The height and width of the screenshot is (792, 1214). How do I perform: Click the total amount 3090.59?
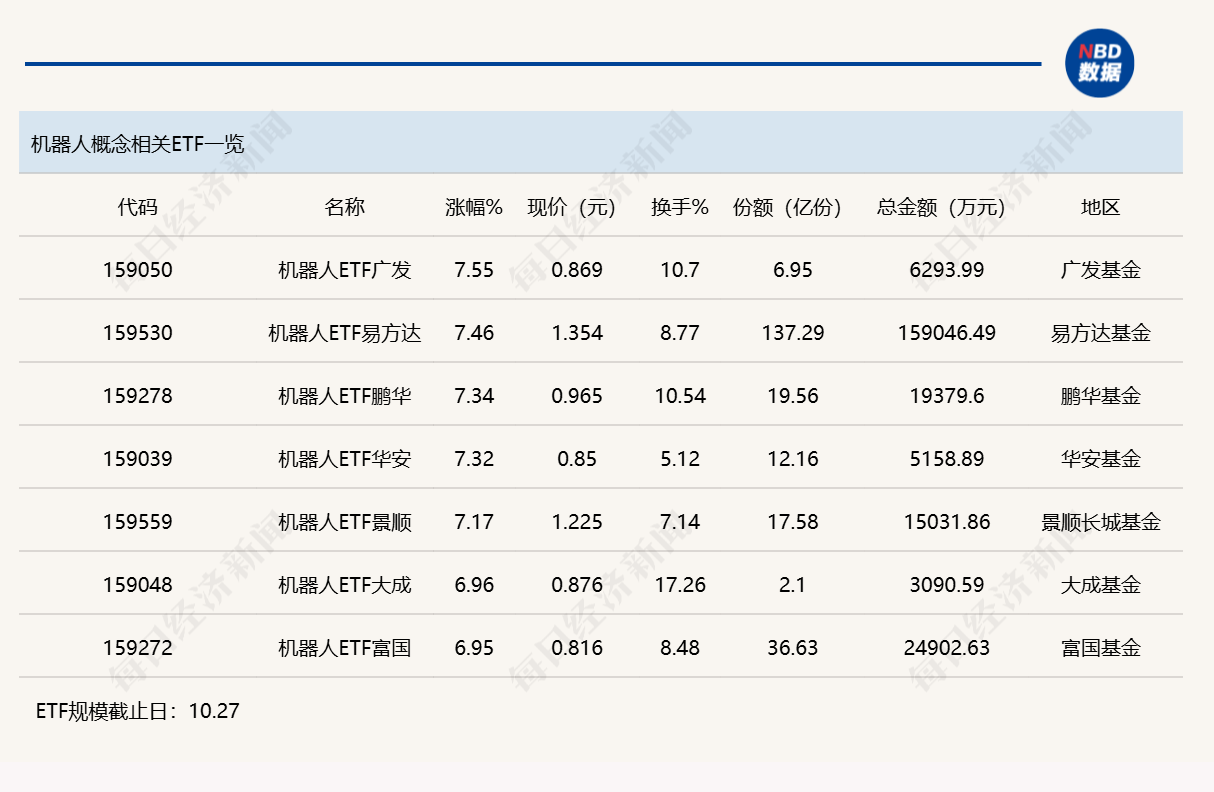[x=947, y=585]
